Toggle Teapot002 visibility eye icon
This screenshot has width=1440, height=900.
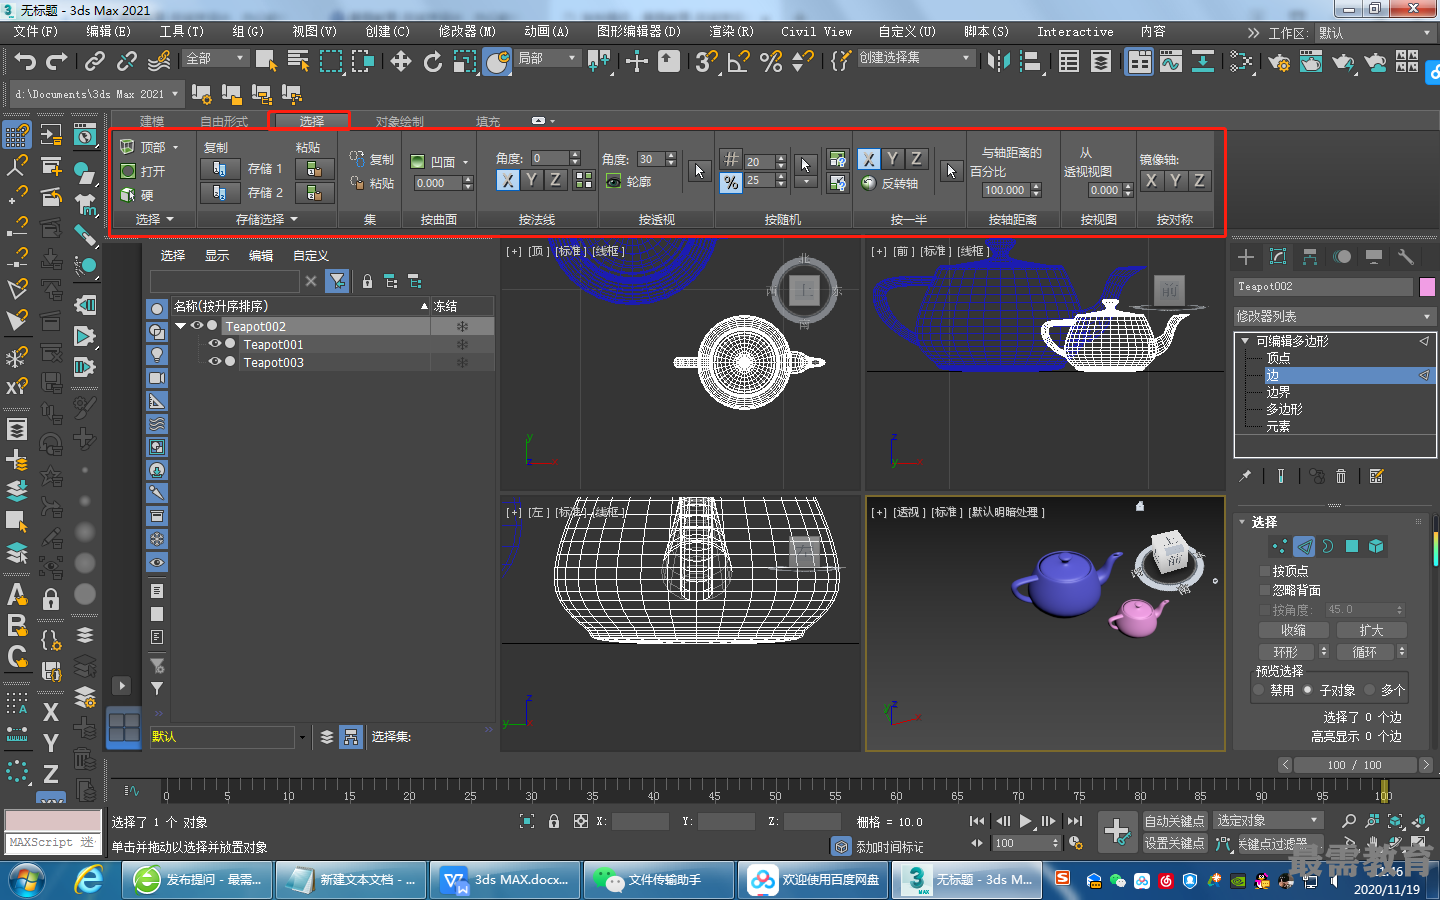click(x=197, y=326)
